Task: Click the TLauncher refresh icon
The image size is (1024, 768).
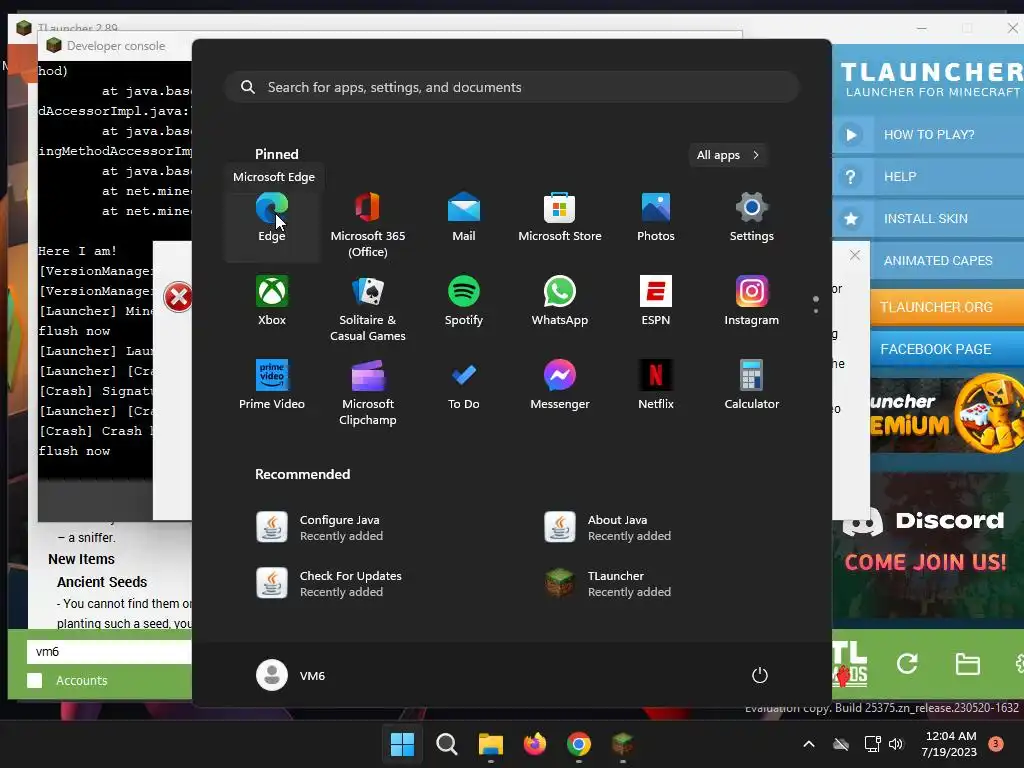Action: click(907, 664)
